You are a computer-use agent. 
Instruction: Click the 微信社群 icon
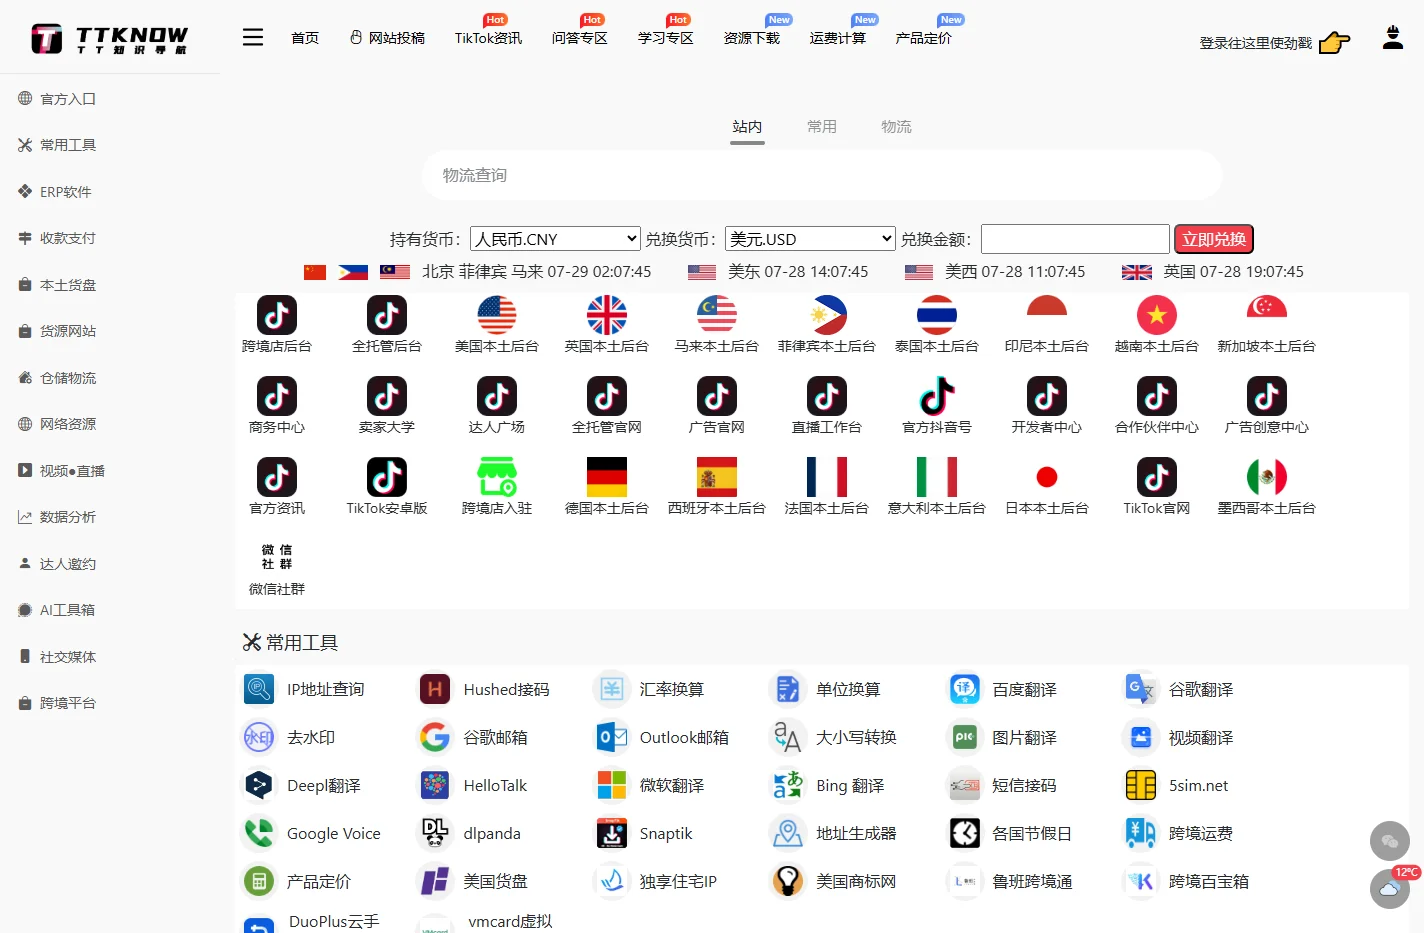click(x=277, y=558)
